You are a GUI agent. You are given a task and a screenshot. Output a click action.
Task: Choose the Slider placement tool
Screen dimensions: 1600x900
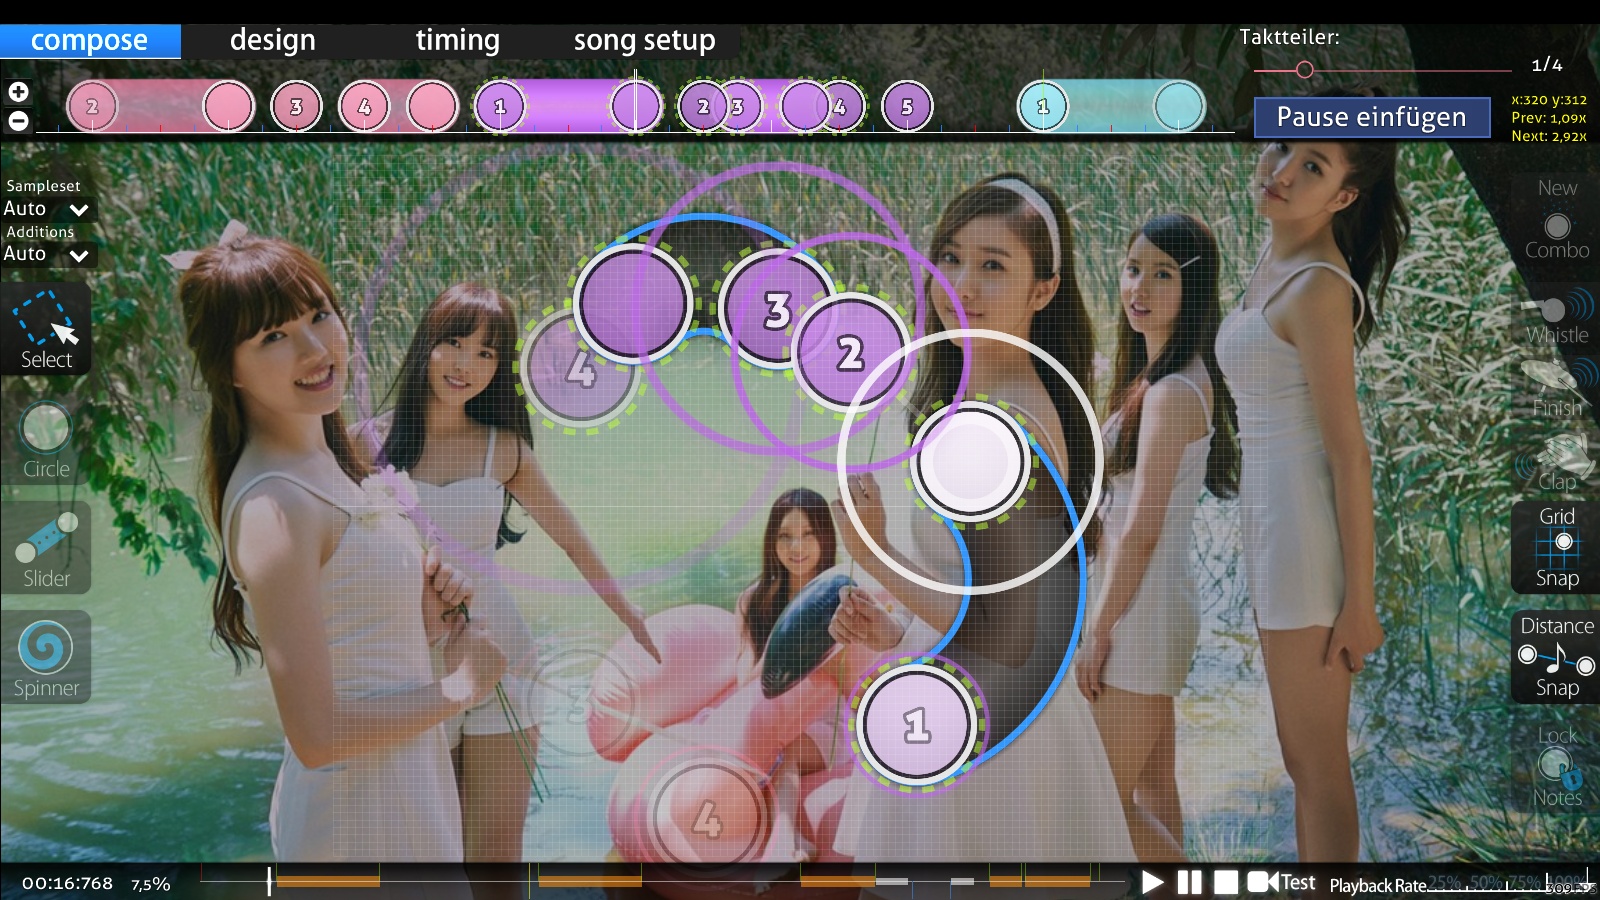(x=46, y=550)
